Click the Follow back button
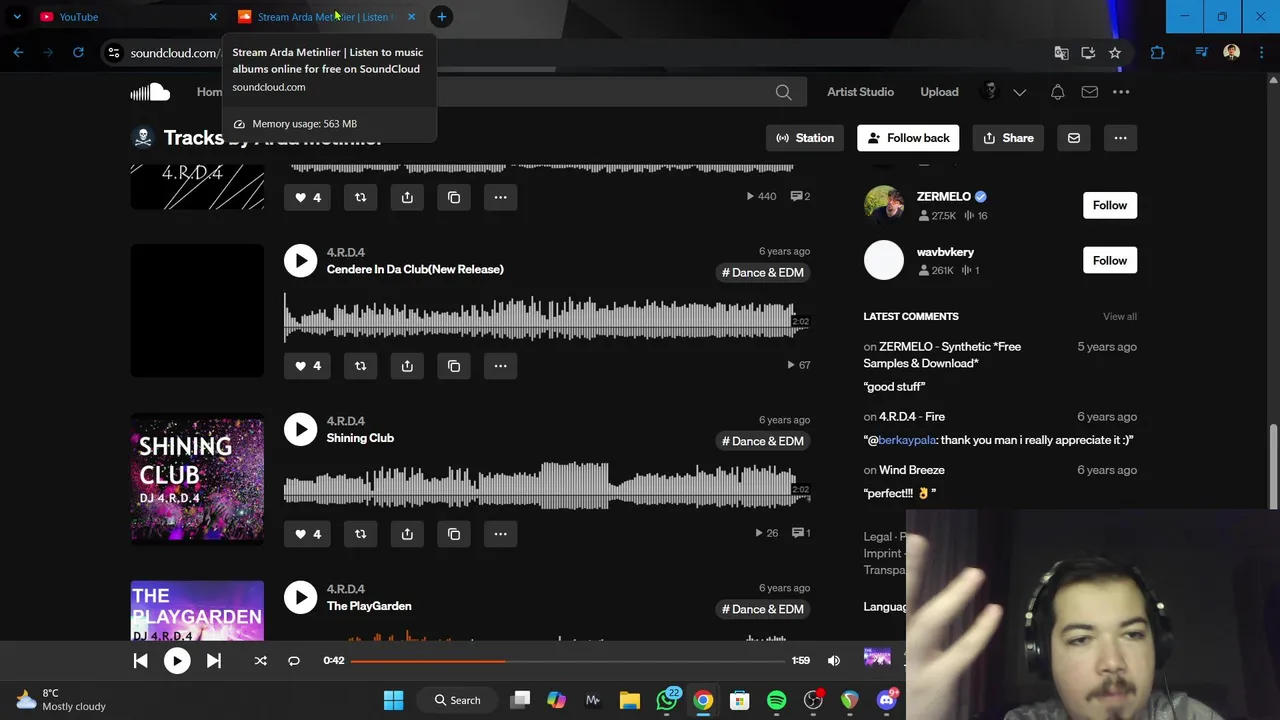The height and width of the screenshot is (720, 1280). [908, 138]
